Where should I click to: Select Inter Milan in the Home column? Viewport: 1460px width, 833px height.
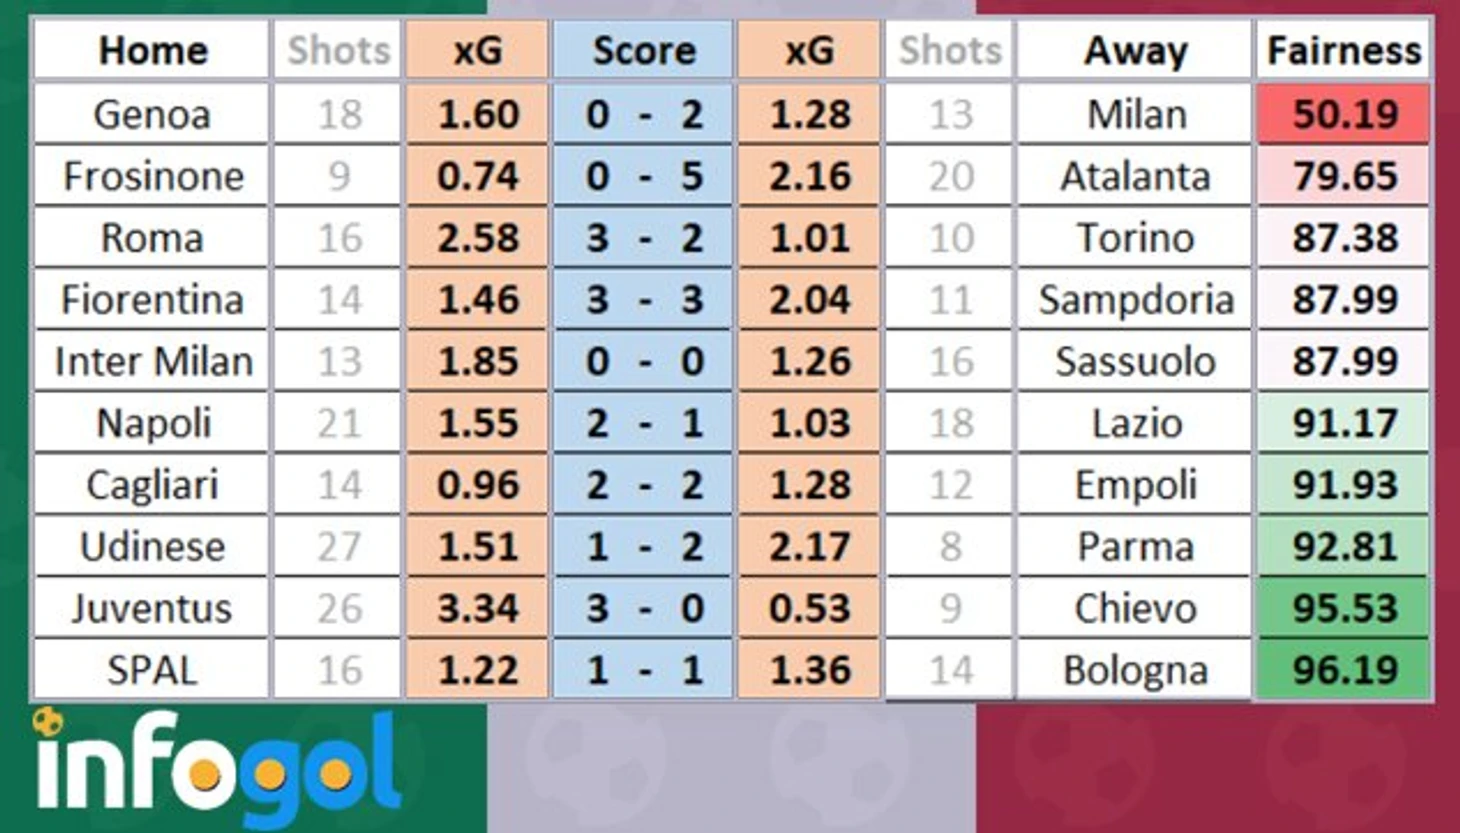click(x=152, y=361)
